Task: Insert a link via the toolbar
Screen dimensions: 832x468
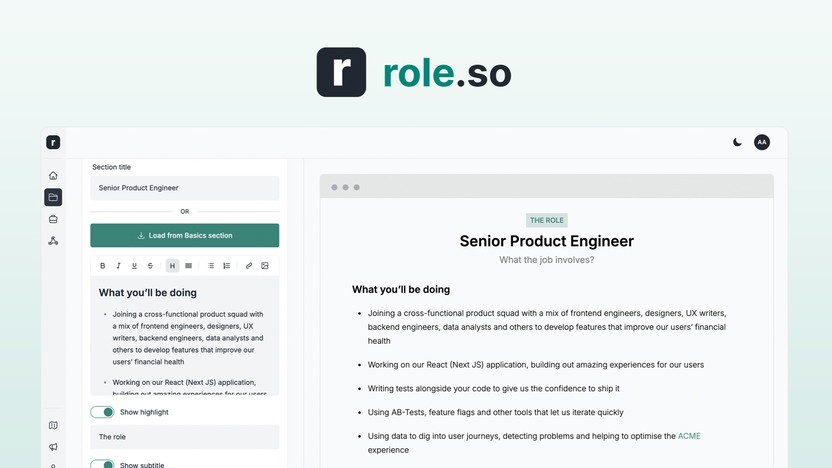Action: point(249,266)
